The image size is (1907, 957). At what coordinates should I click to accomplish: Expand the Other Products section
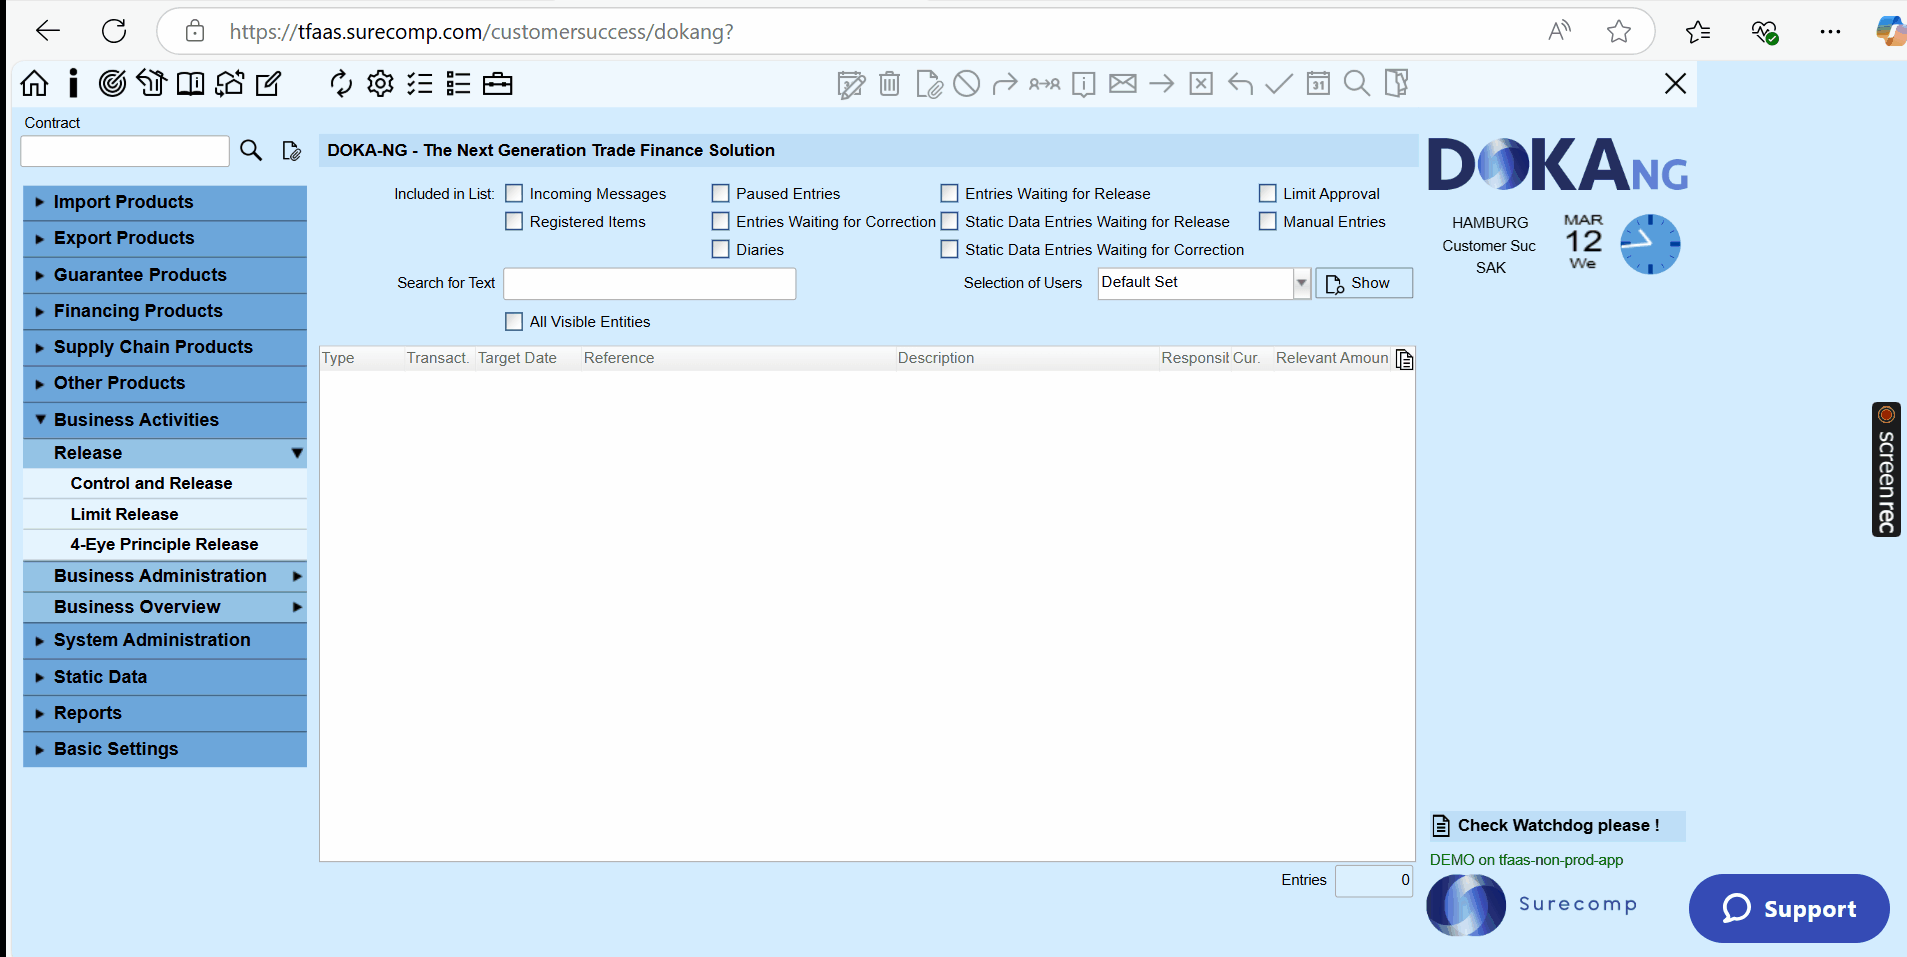point(165,383)
